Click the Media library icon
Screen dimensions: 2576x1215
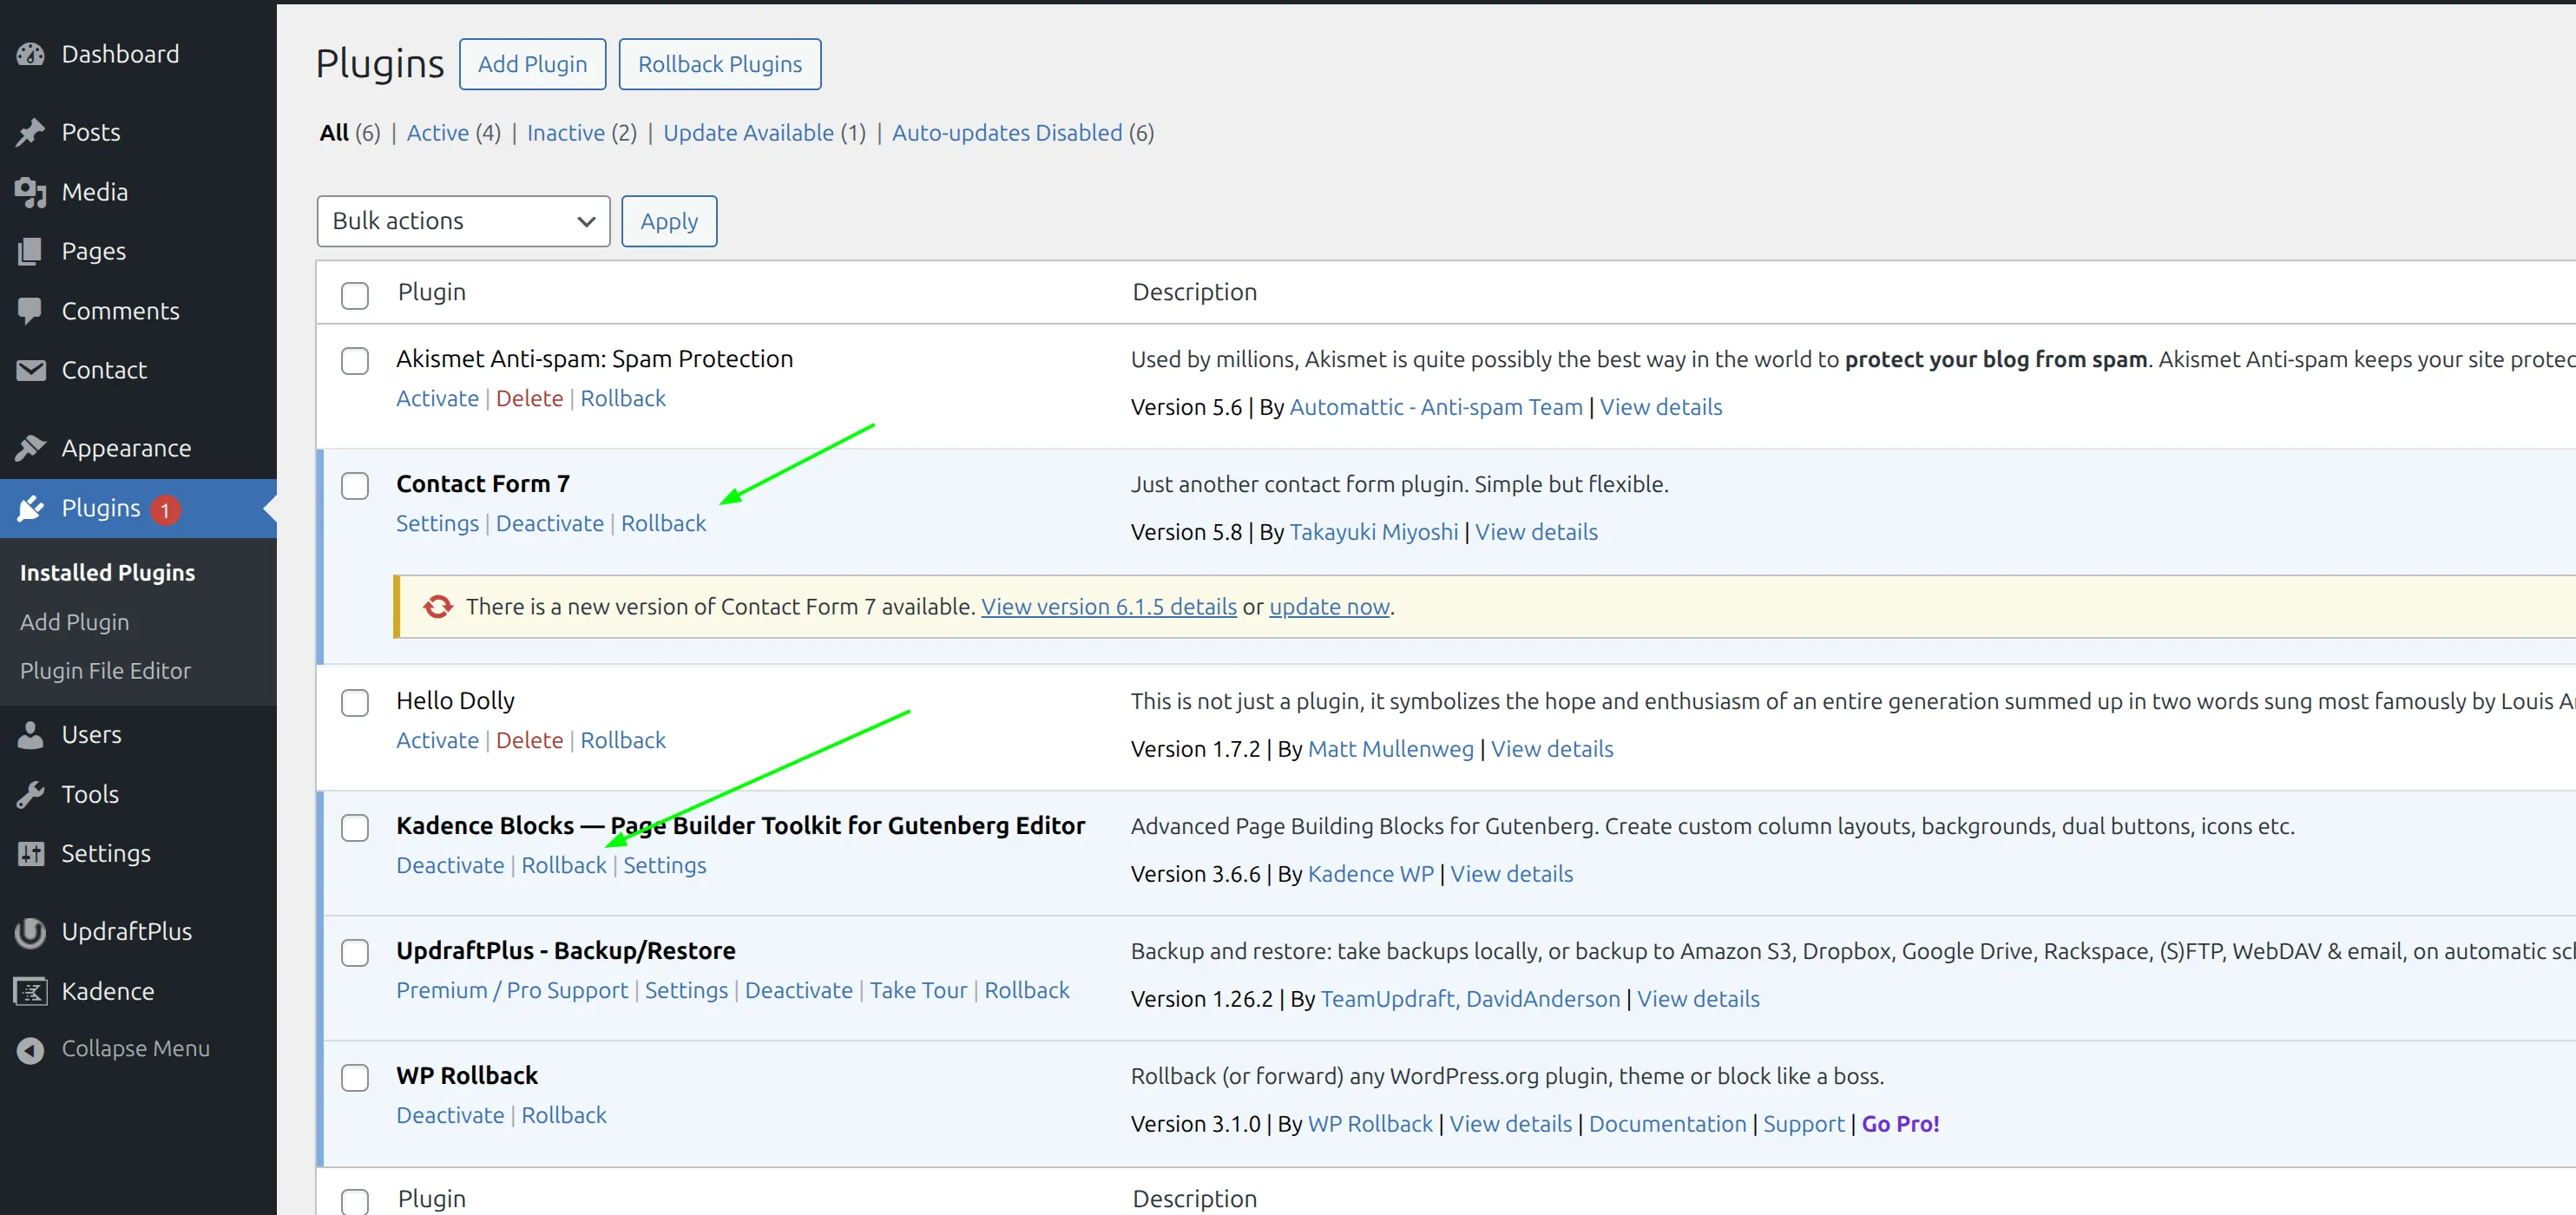pyautogui.click(x=30, y=192)
